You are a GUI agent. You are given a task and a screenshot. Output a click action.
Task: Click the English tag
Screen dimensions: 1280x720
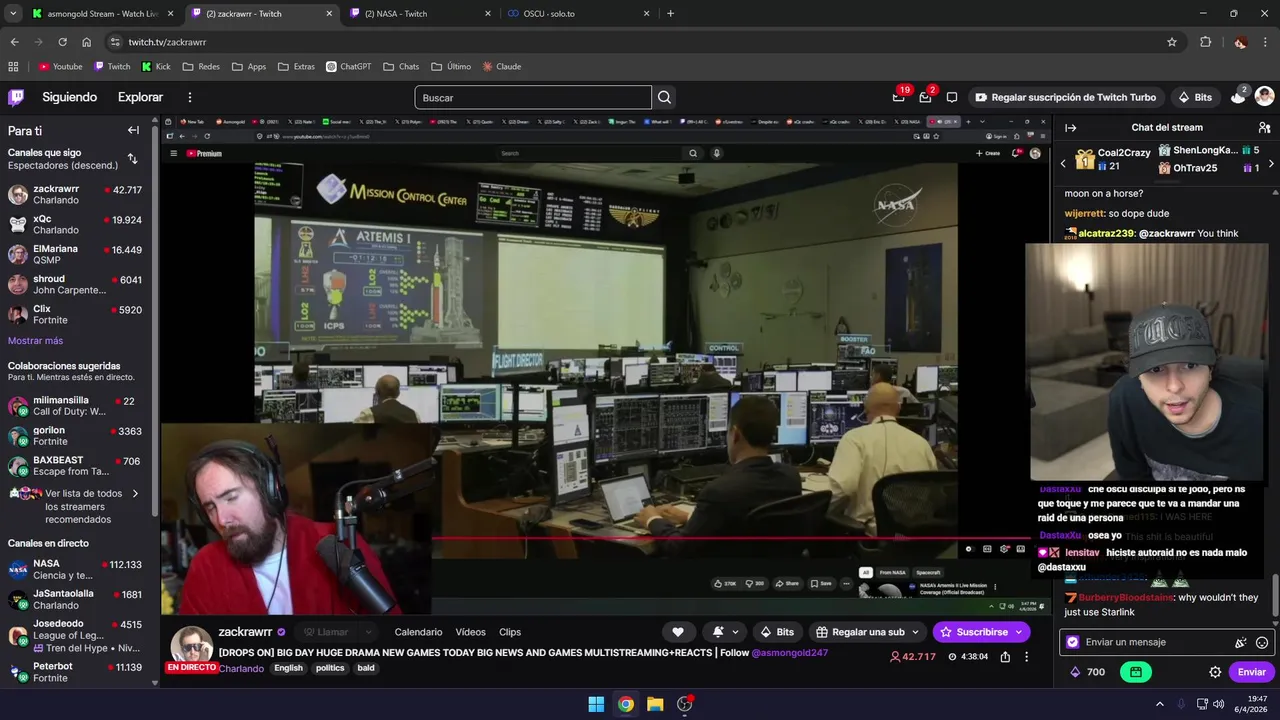pos(288,668)
